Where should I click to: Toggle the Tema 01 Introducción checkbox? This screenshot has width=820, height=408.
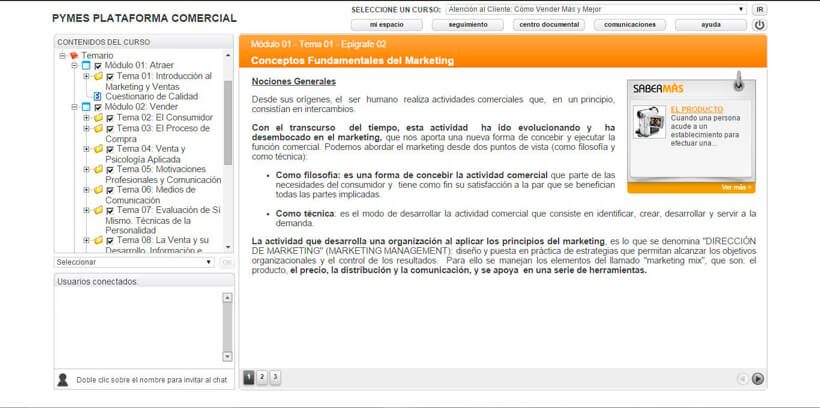point(110,77)
